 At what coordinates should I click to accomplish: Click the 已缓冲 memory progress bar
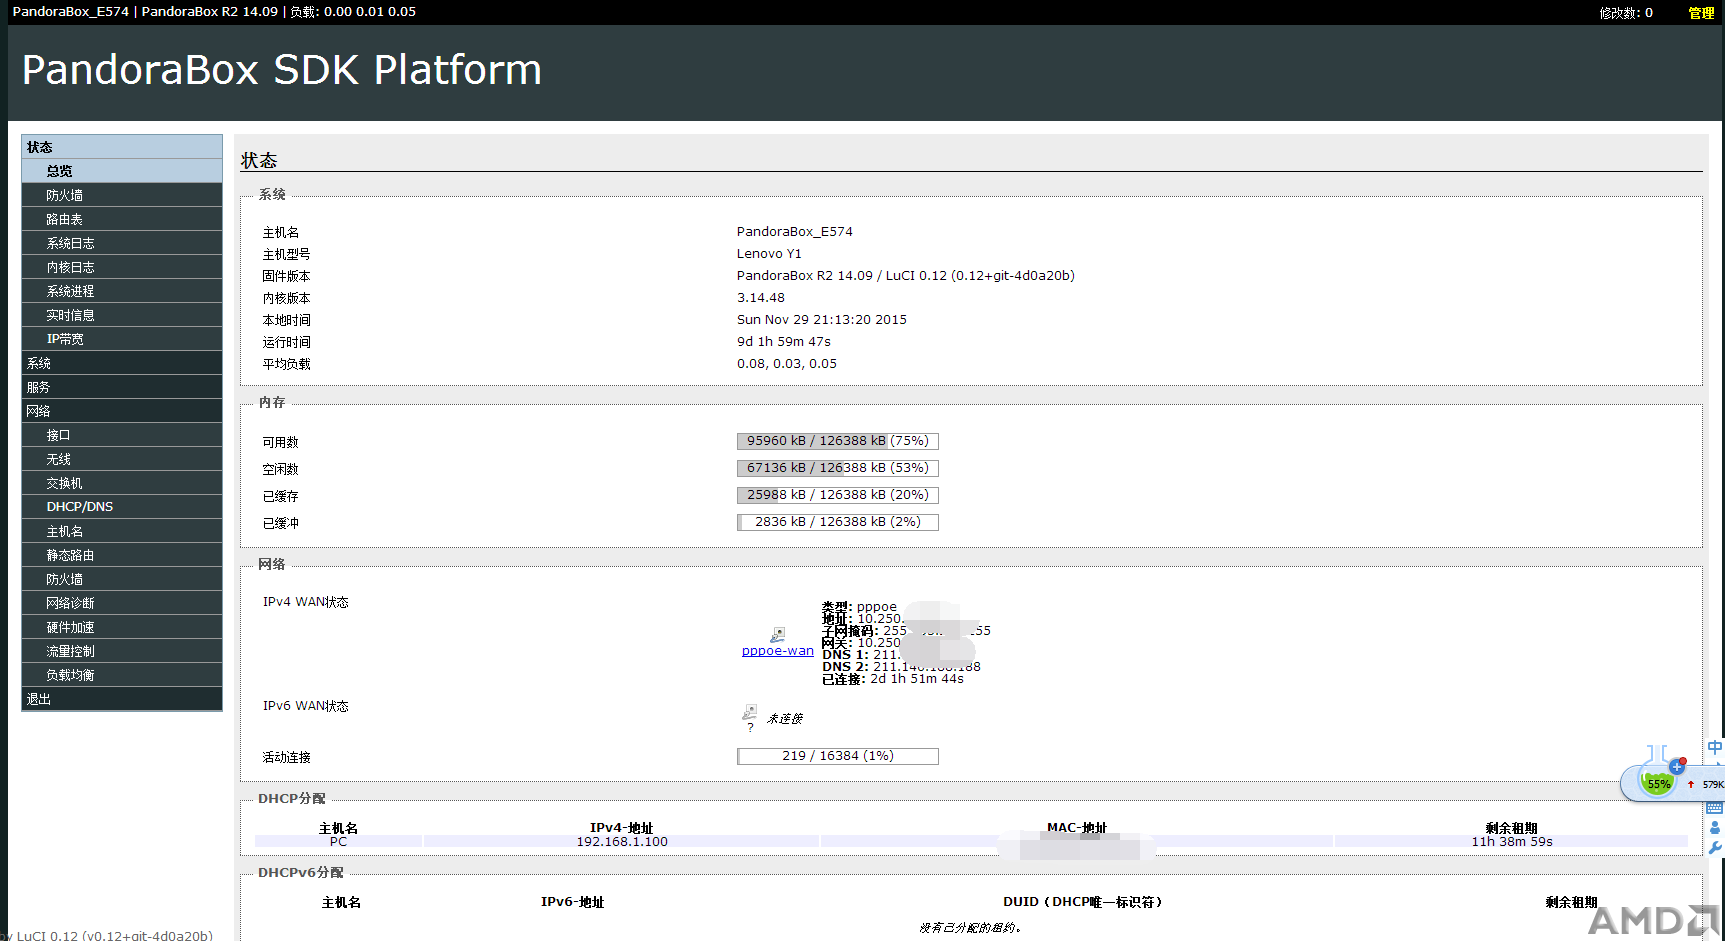838,522
